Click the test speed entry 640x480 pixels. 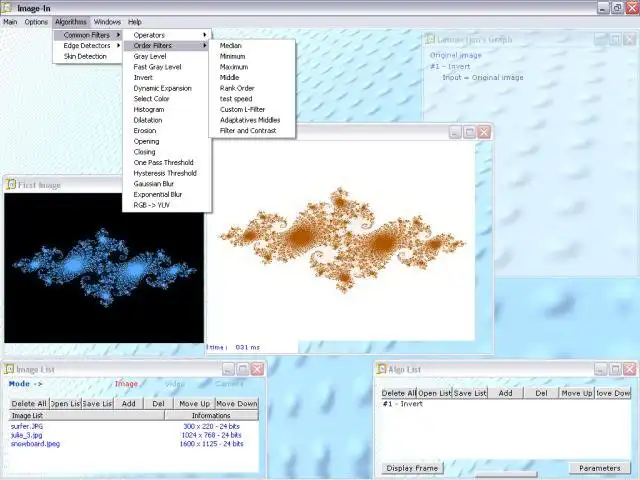click(x=252, y=99)
